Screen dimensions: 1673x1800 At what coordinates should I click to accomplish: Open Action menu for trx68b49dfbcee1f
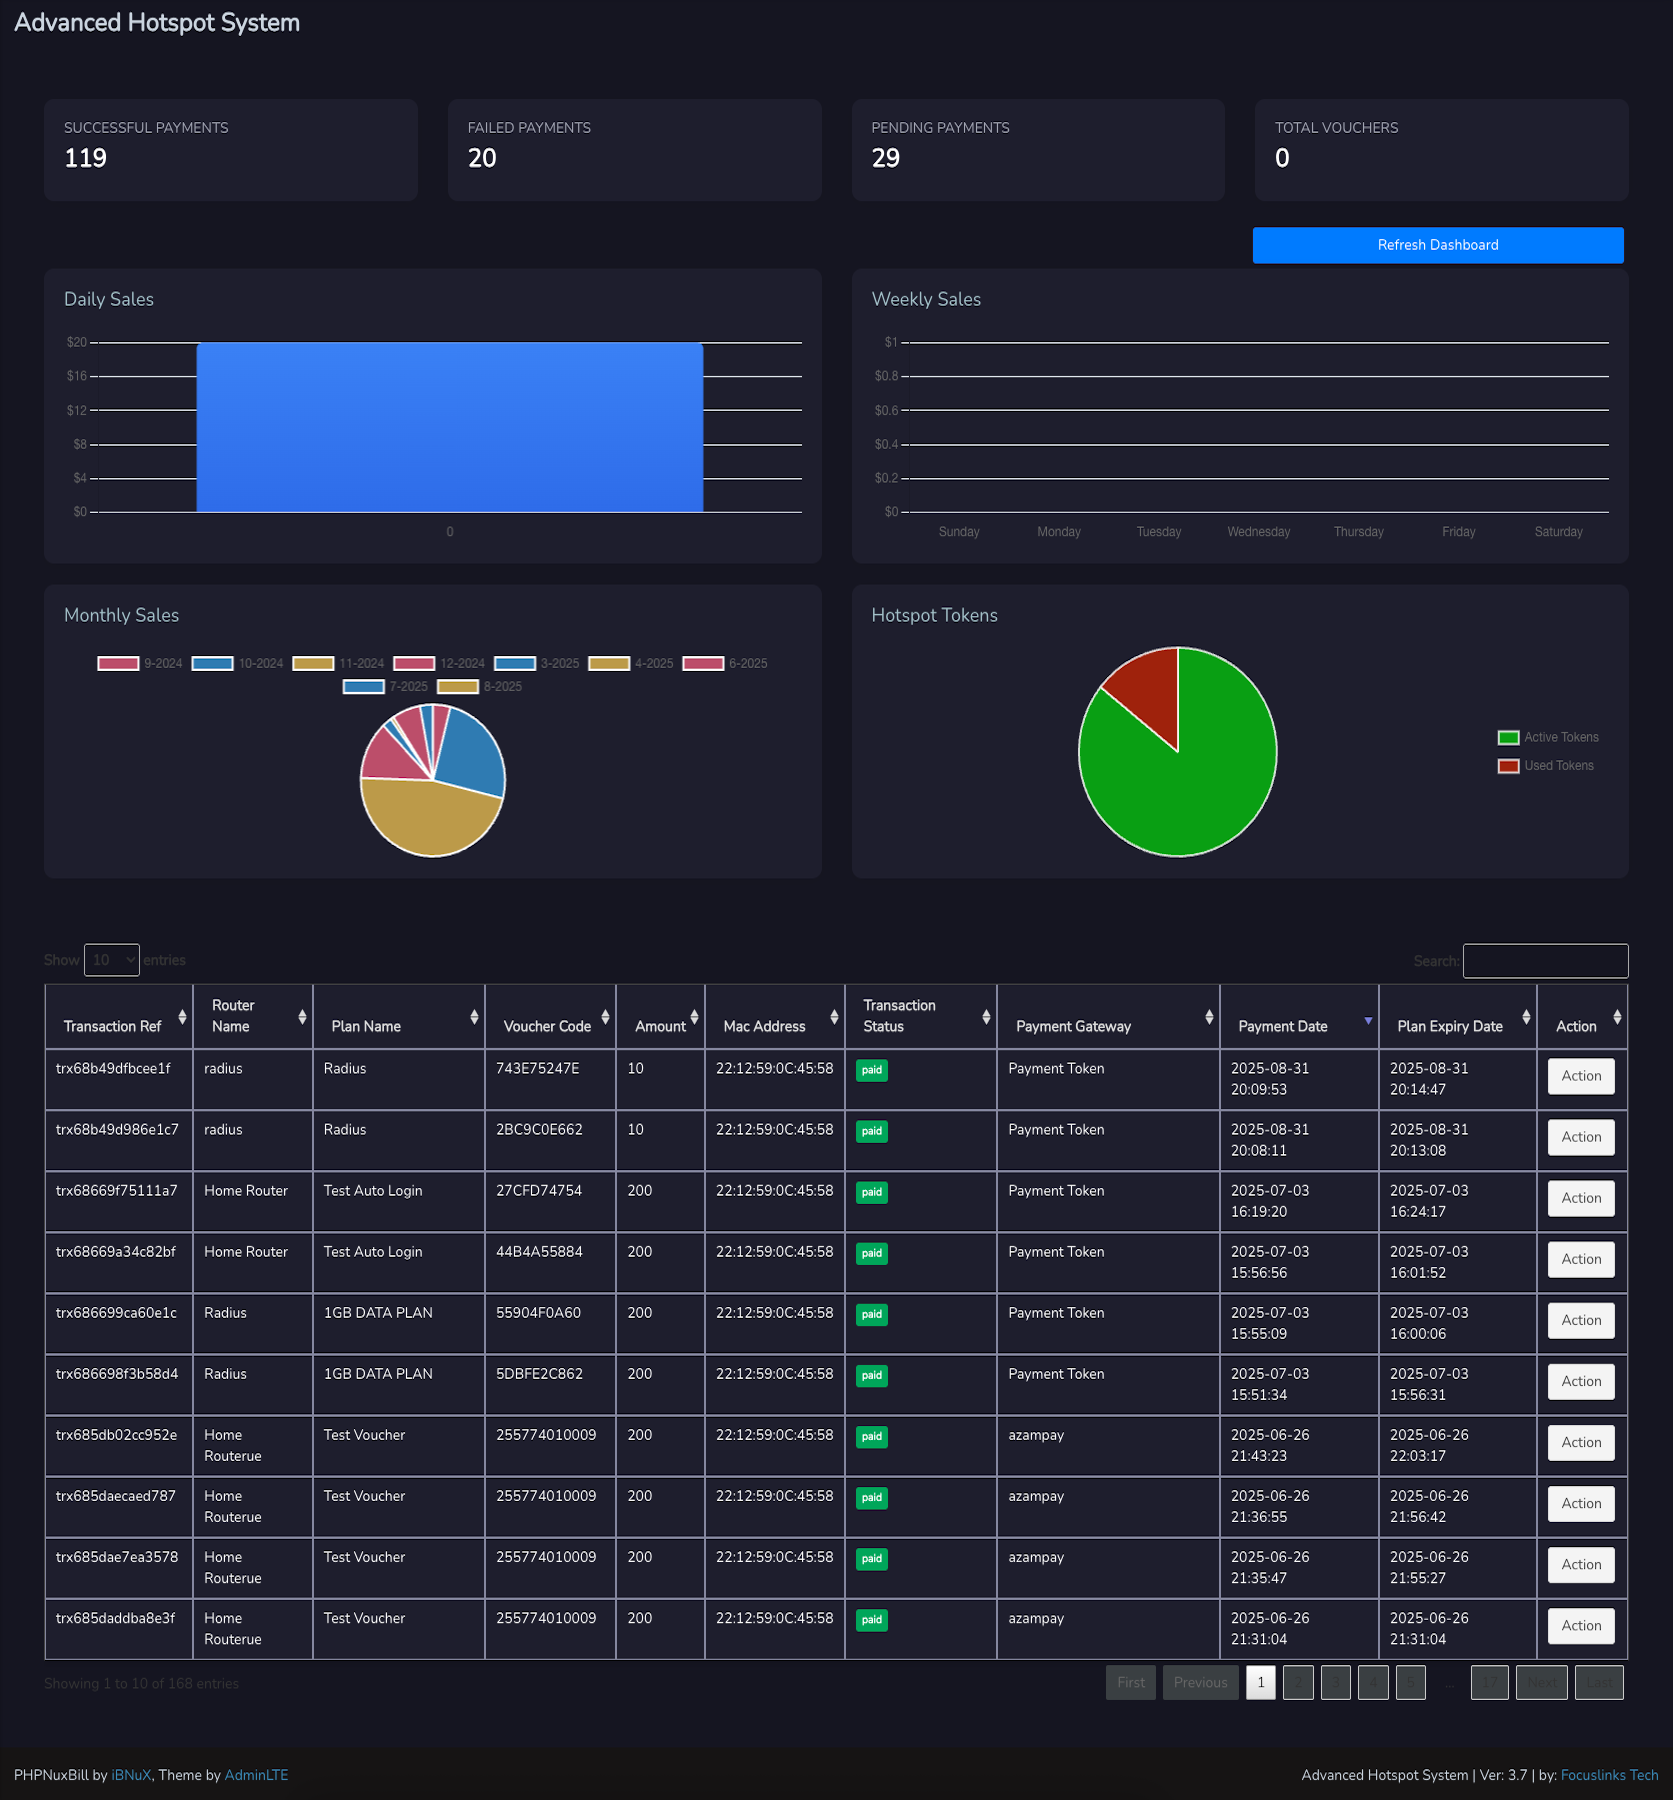(1581, 1076)
